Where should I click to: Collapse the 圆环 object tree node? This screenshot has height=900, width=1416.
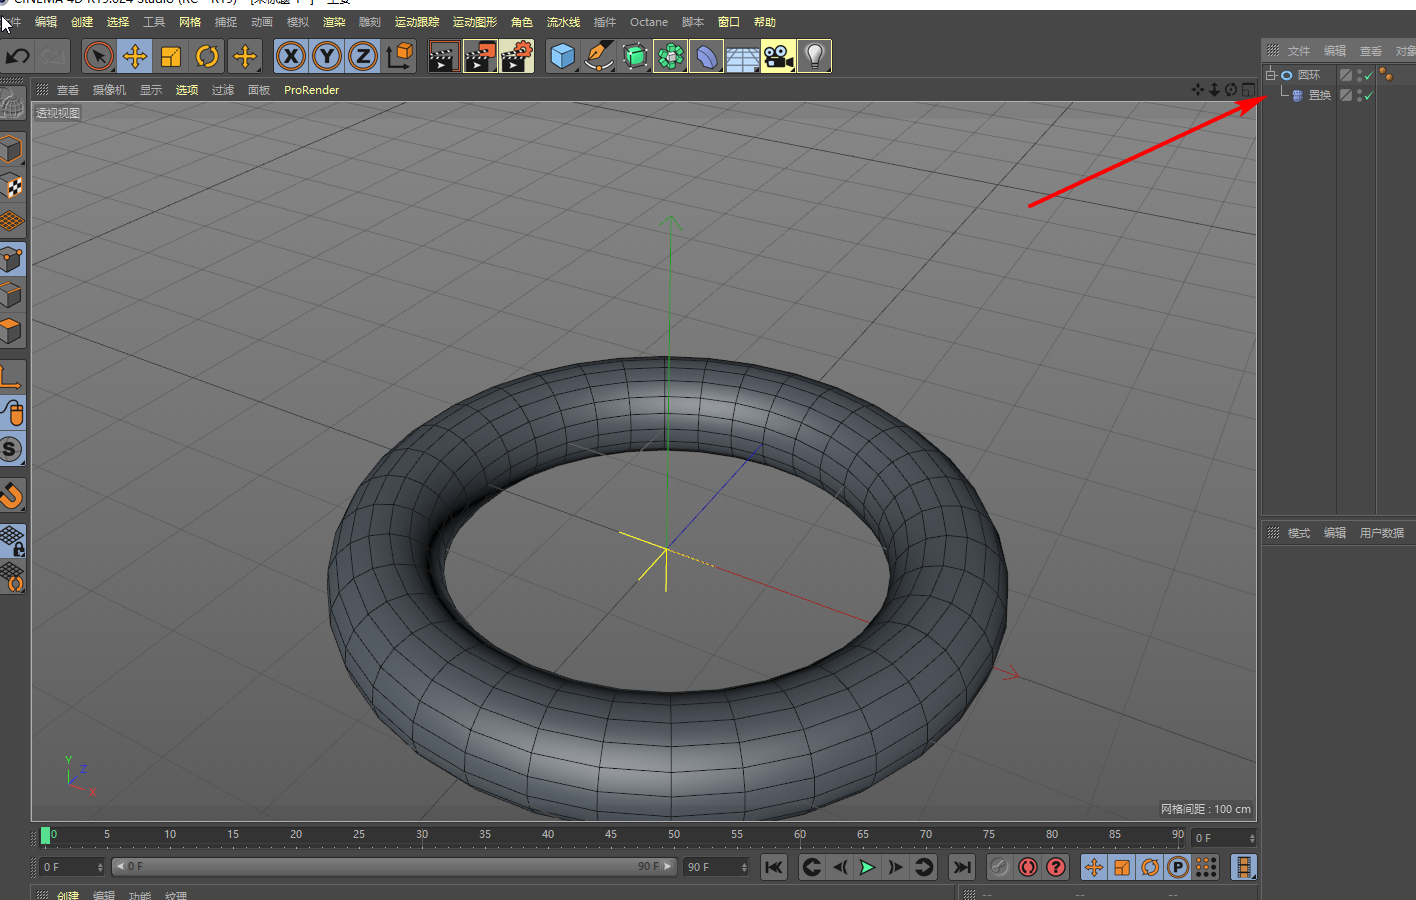coord(1270,75)
